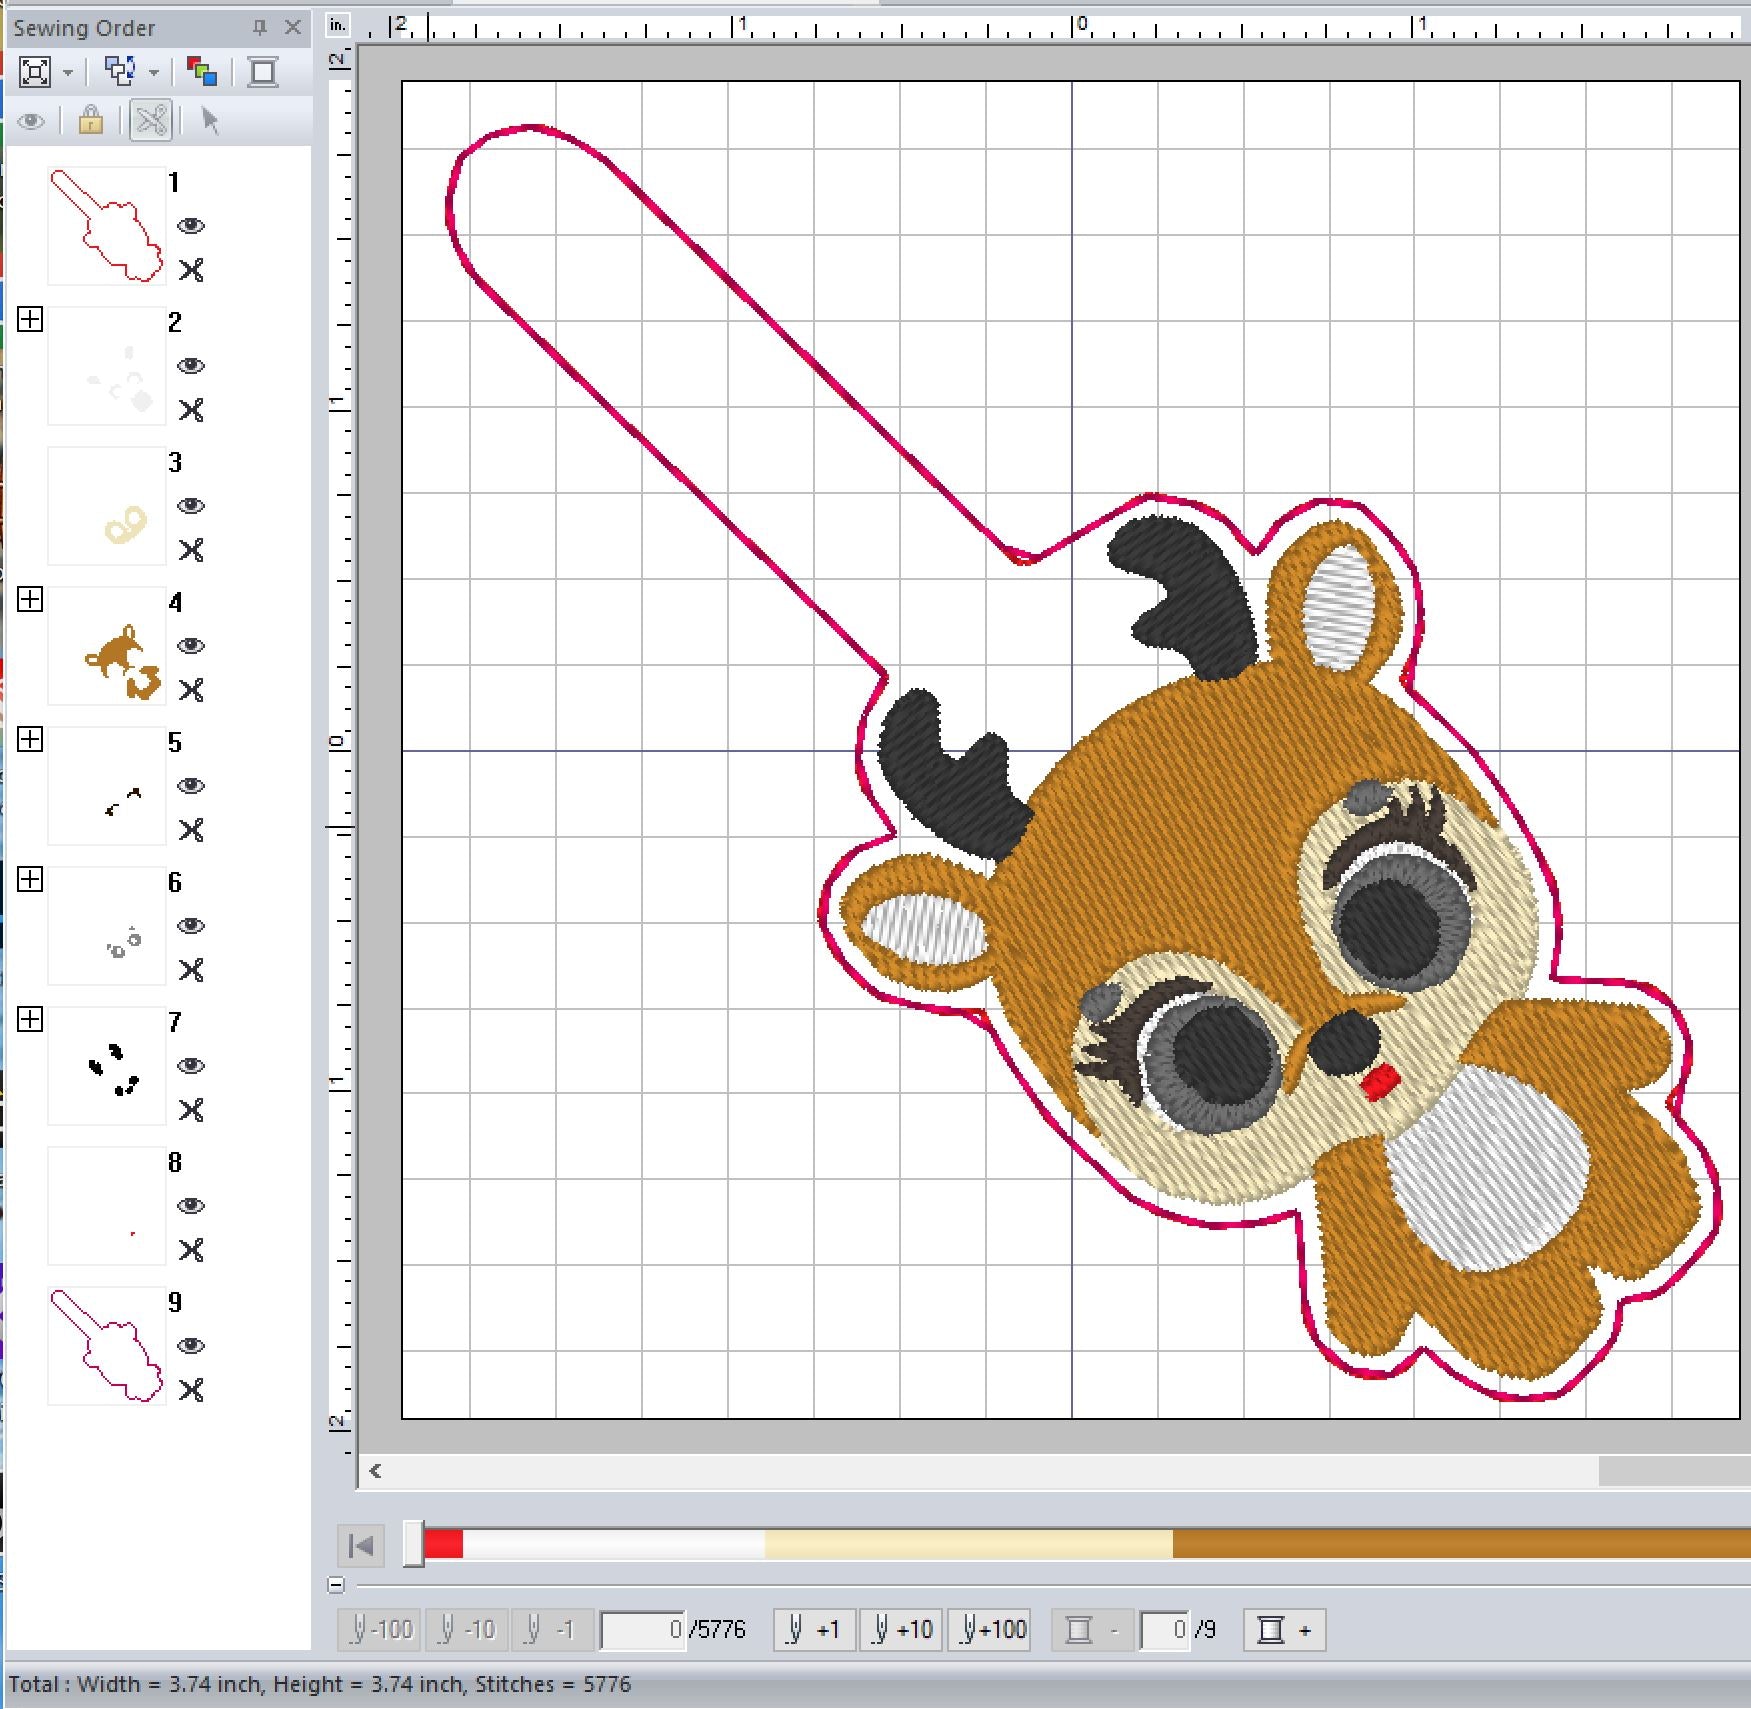Image resolution: width=1751 pixels, height=1709 pixels.
Task: Click the zoom-to-fit frame icon in Sewing Order
Action: [x=35, y=72]
